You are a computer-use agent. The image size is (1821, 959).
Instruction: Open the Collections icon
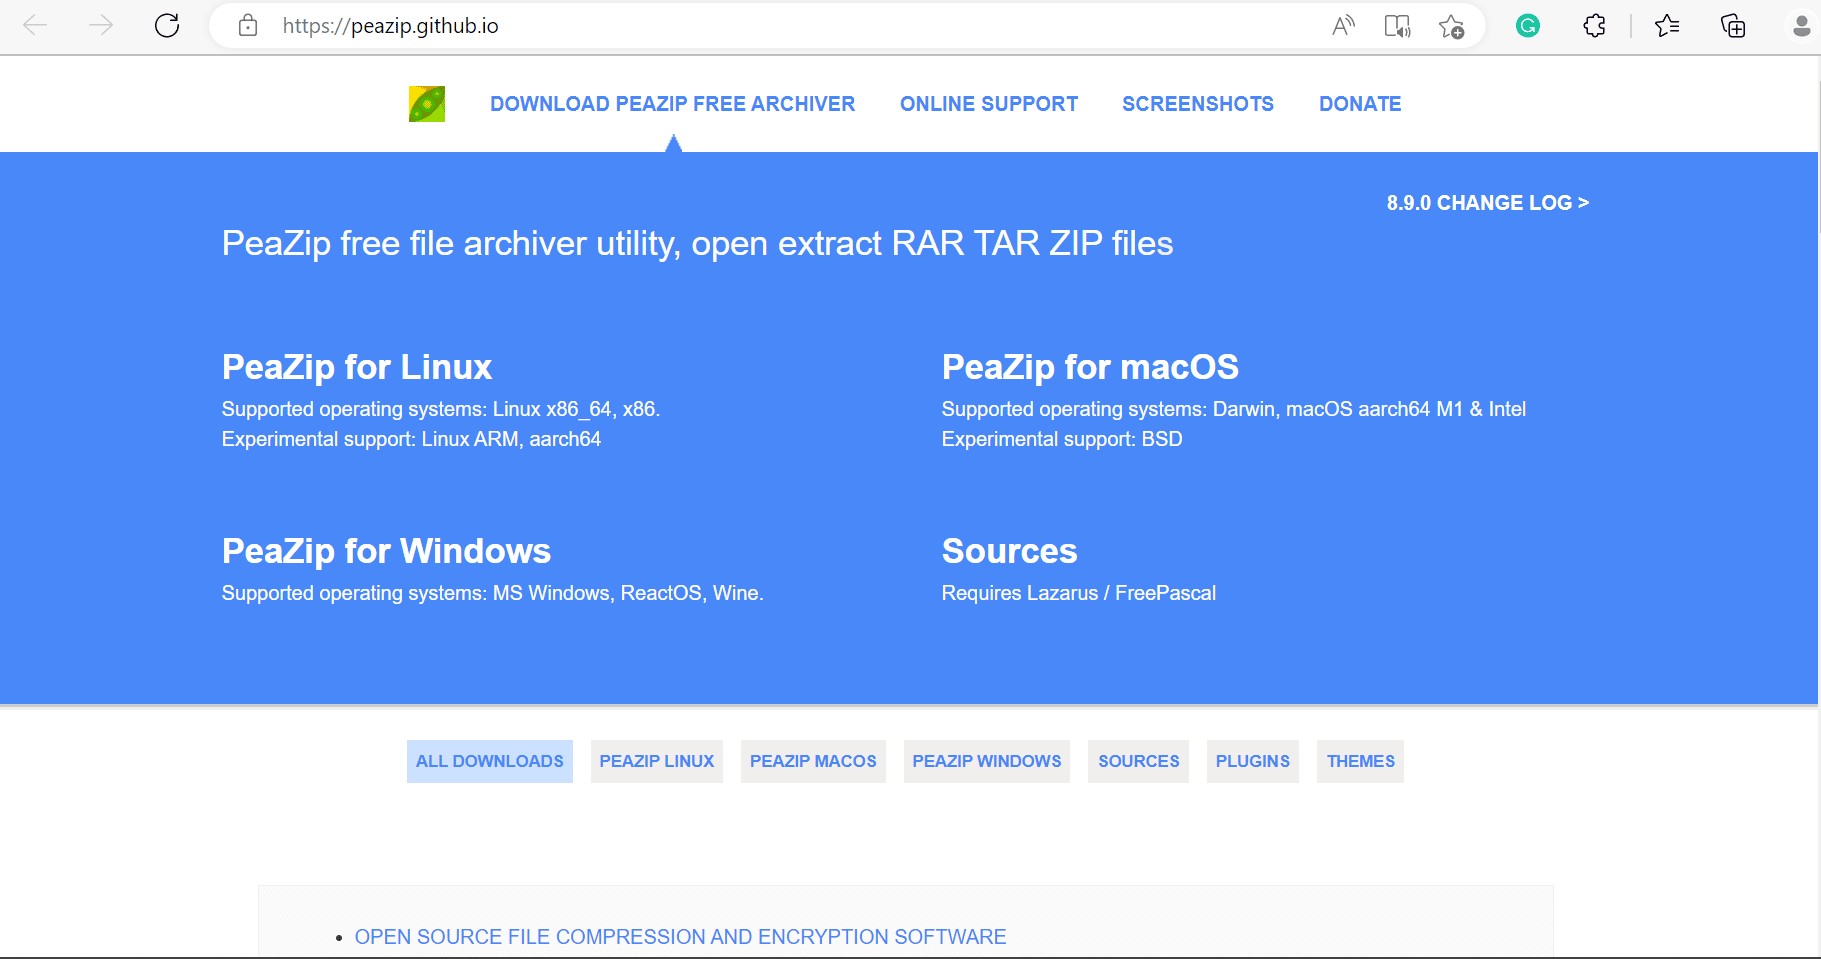pyautogui.click(x=1733, y=25)
